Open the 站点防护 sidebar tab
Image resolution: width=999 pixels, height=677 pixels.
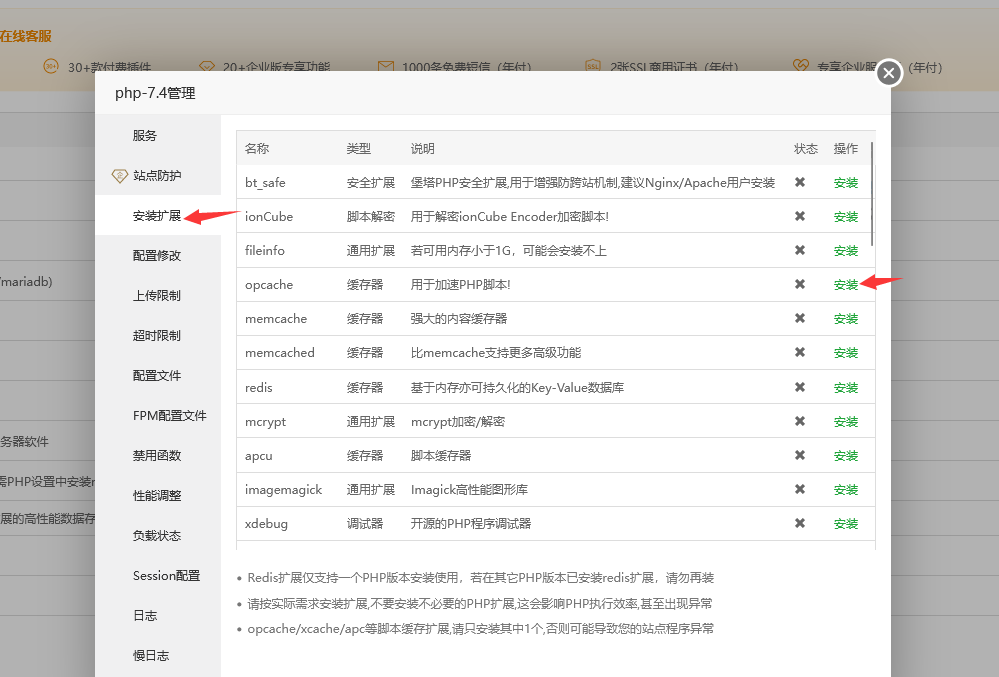pyautogui.click(x=157, y=176)
